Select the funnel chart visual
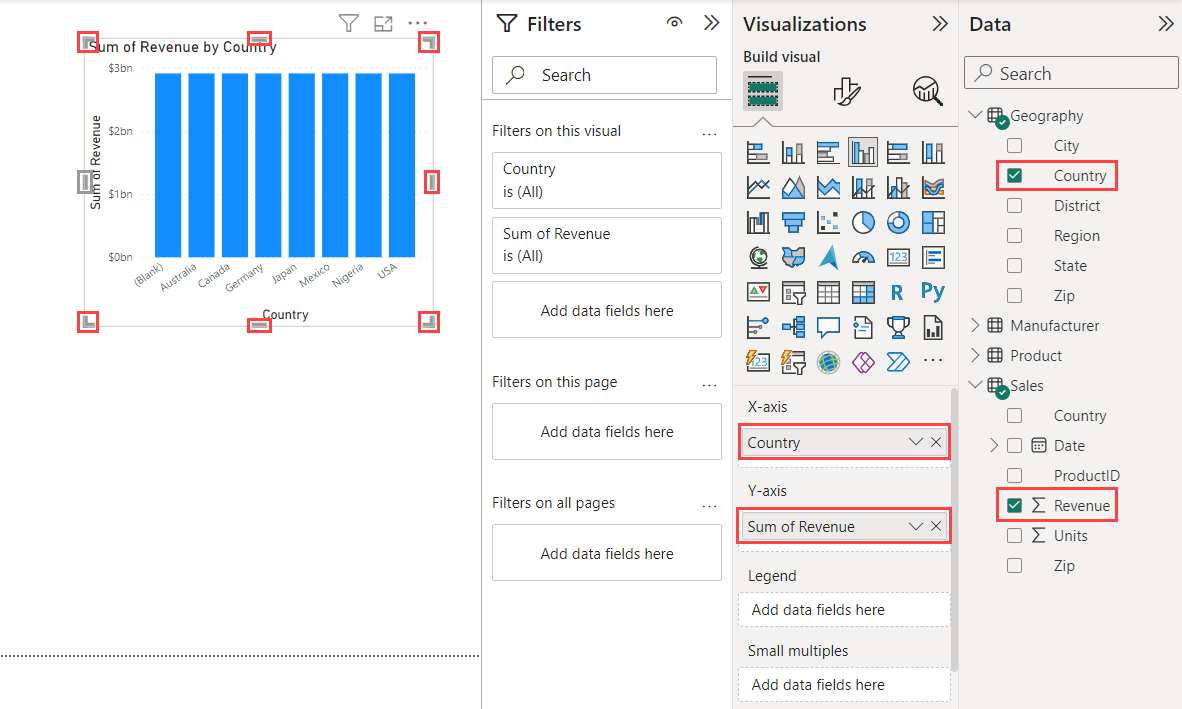This screenshot has height=709, width=1182. (793, 222)
